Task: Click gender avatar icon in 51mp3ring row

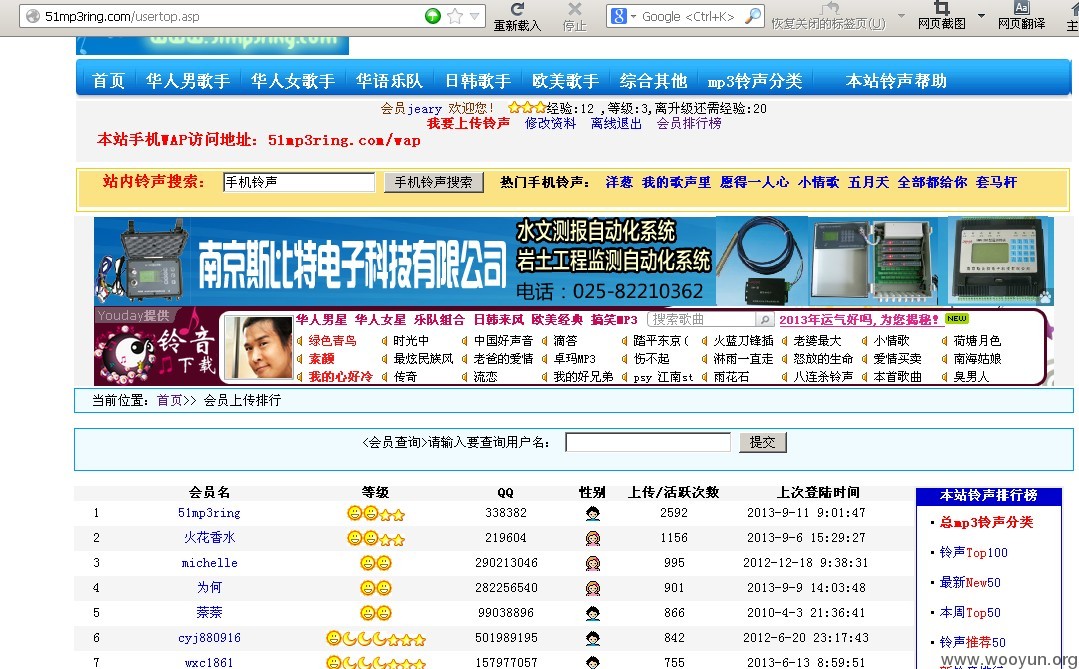Action: 592,513
